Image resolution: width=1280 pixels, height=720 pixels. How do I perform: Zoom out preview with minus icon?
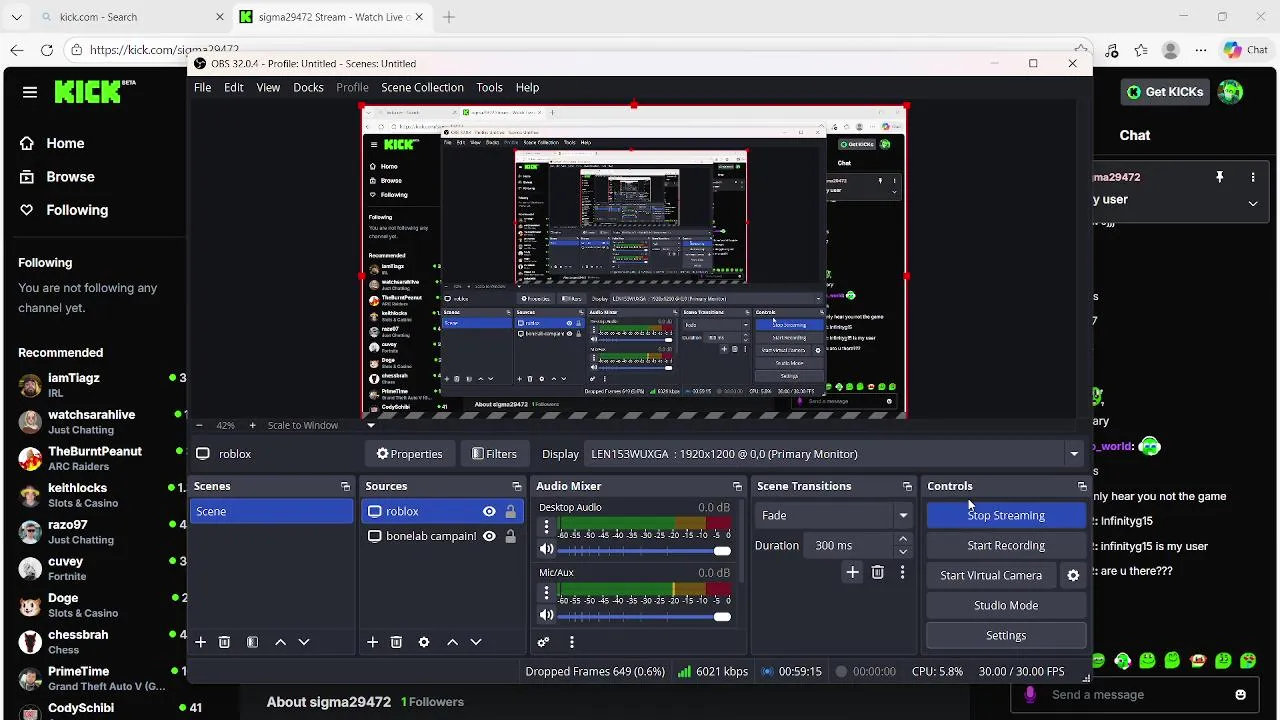pyautogui.click(x=199, y=425)
